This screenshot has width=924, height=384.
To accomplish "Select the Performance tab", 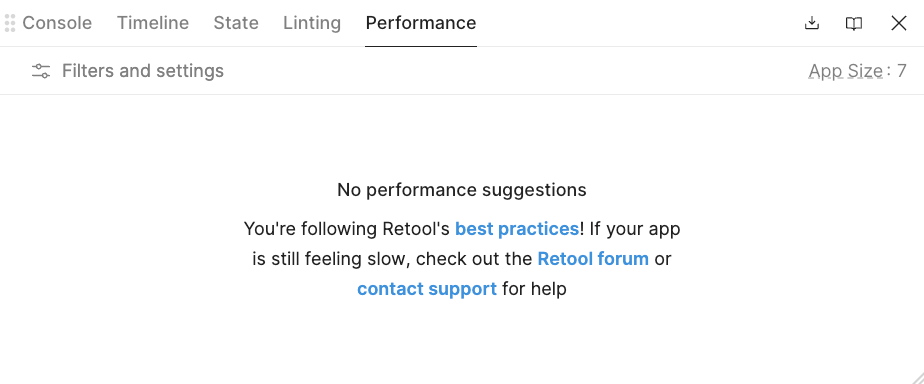I will coord(421,23).
